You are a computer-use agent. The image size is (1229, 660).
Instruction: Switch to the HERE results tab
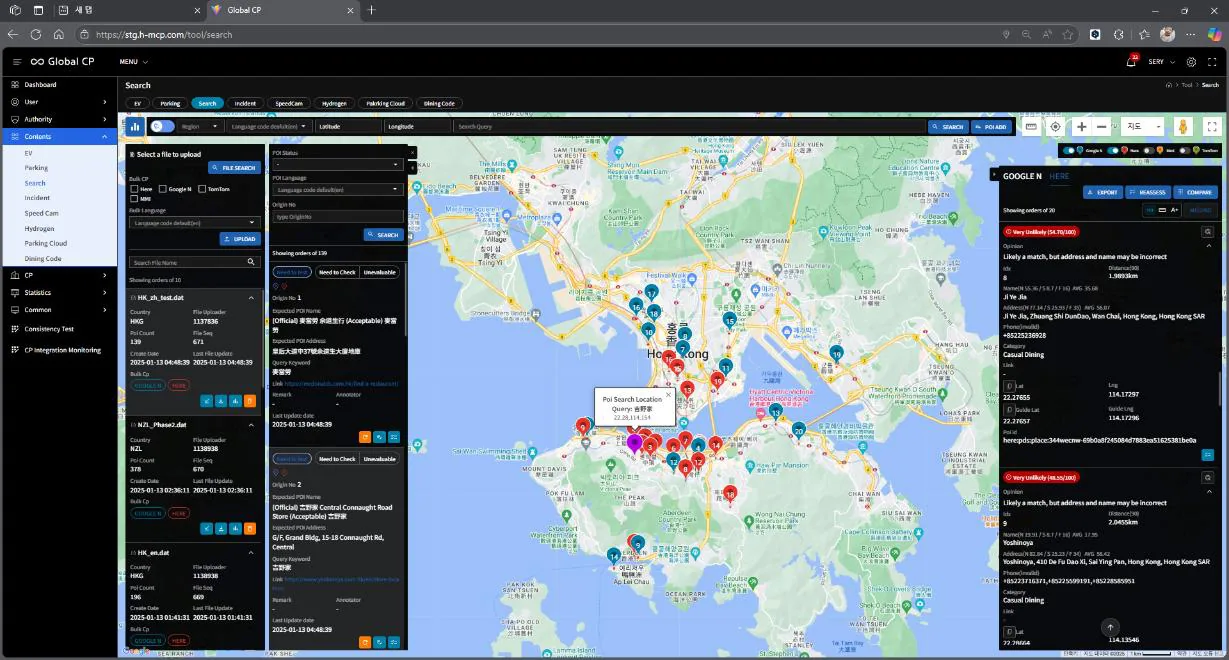click(1058, 176)
